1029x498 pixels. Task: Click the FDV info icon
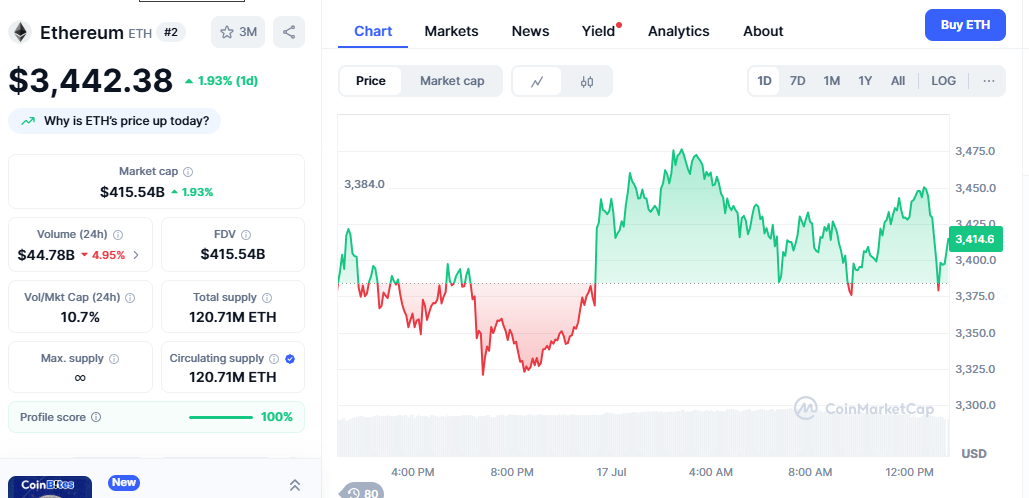(x=245, y=234)
